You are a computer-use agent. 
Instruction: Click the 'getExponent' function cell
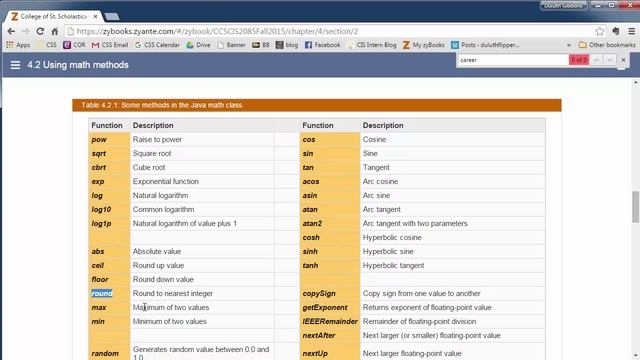(x=330, y=307)
